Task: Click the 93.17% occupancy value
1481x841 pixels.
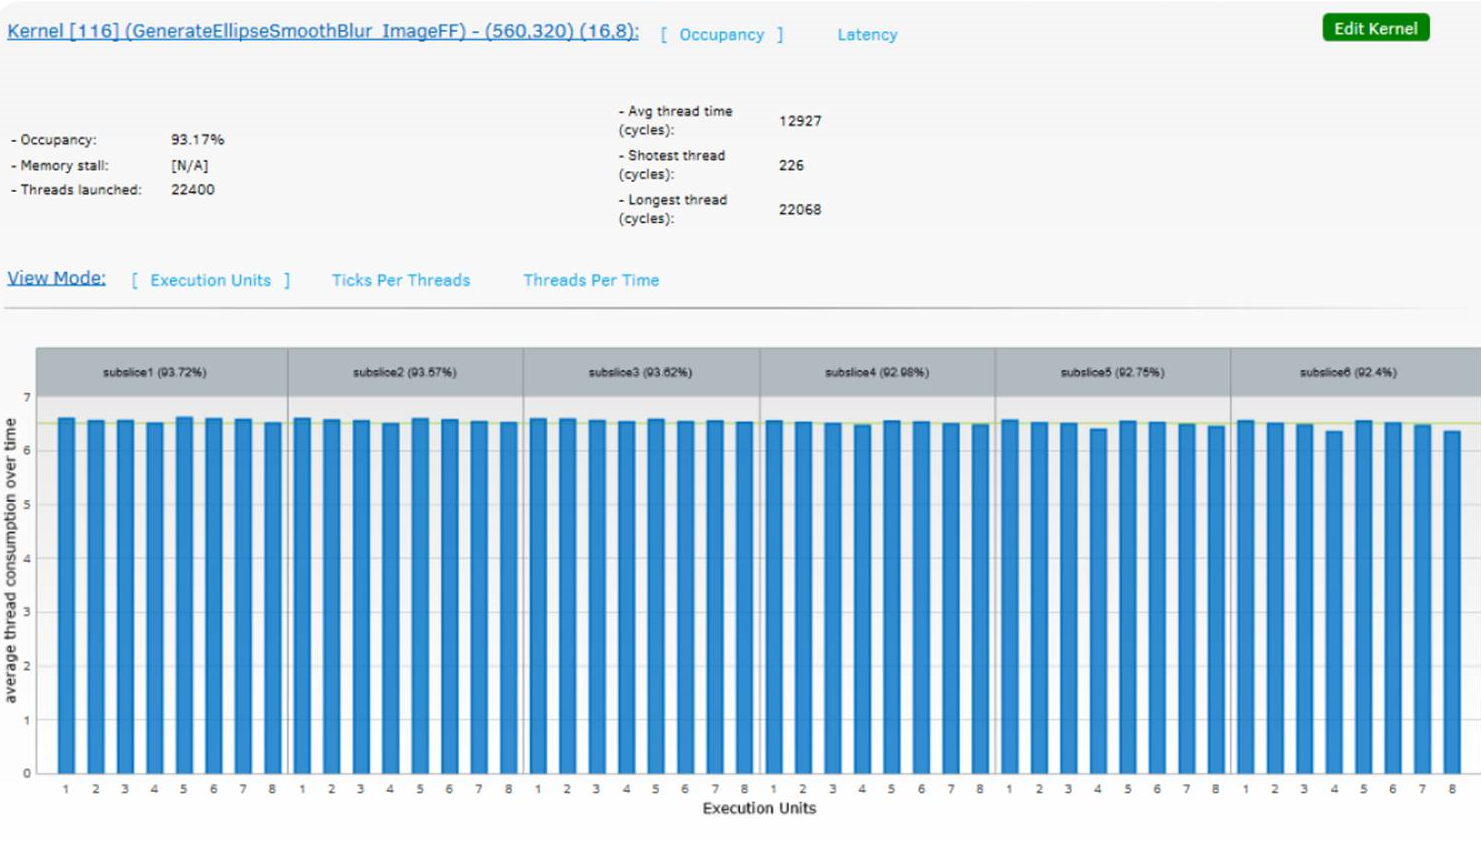Action: (x=197, y=140)
